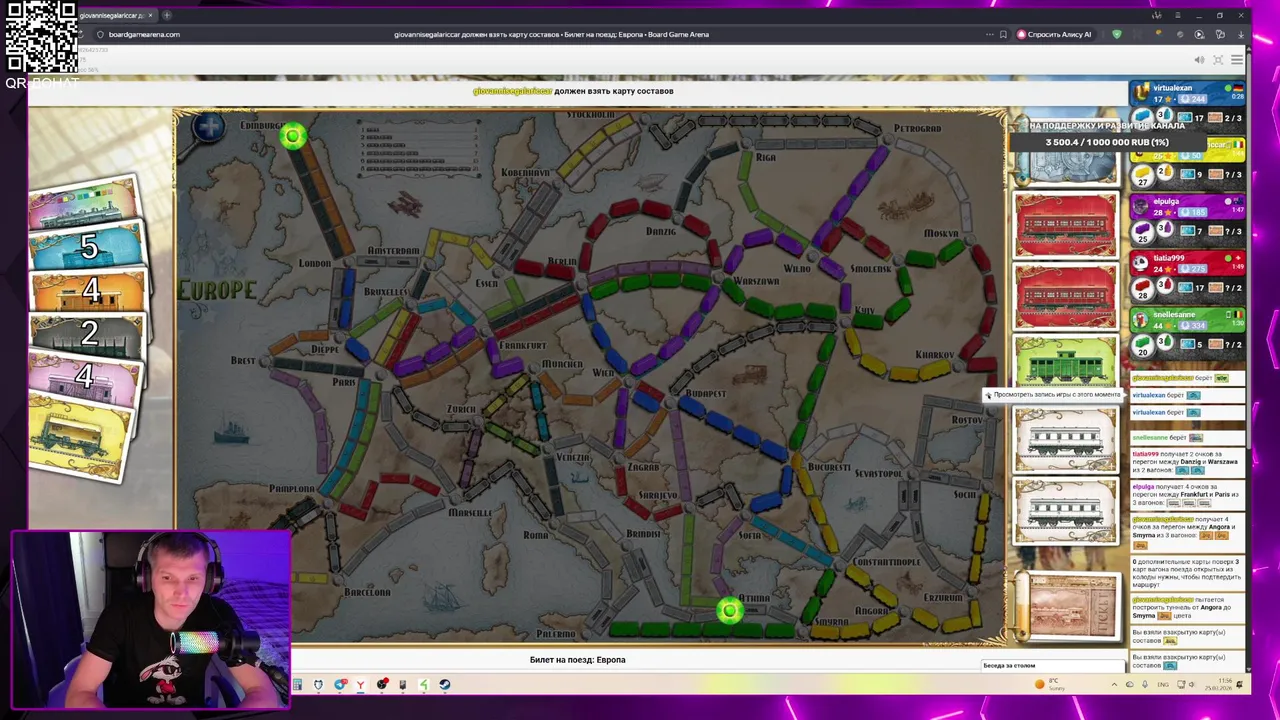Open the Board Game Arena hamburger menu

pos(1237,60)
